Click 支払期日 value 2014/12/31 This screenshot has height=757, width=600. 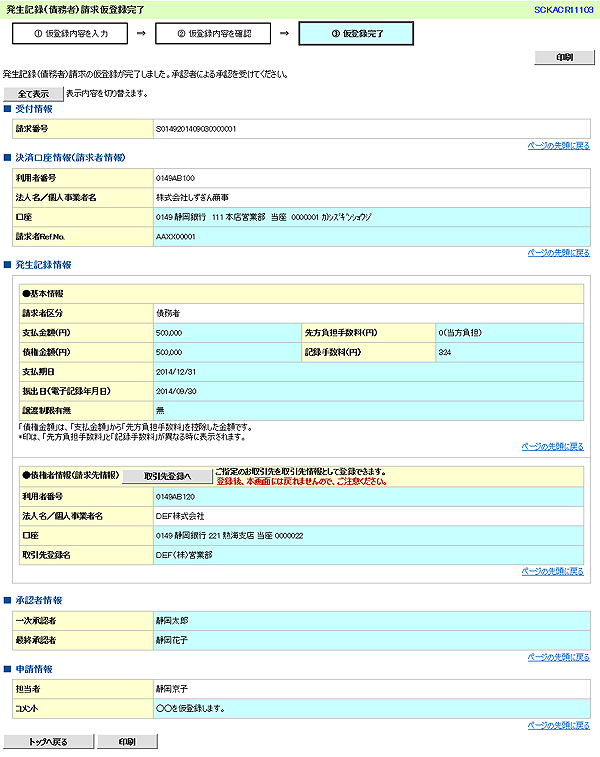[x=176, y=372]
